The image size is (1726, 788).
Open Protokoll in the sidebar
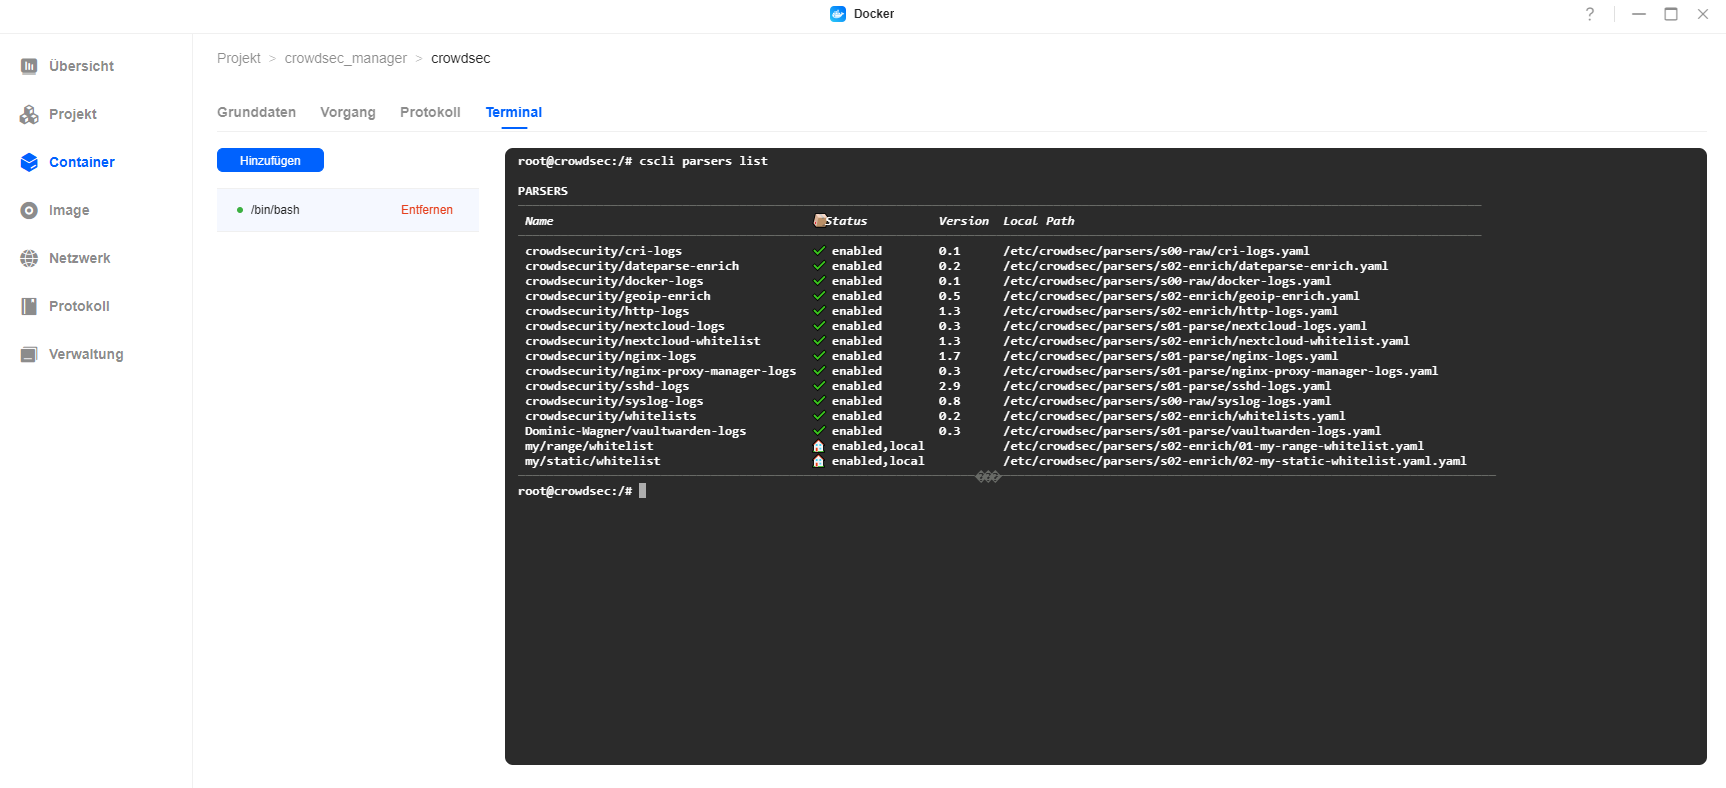(79, 306)
